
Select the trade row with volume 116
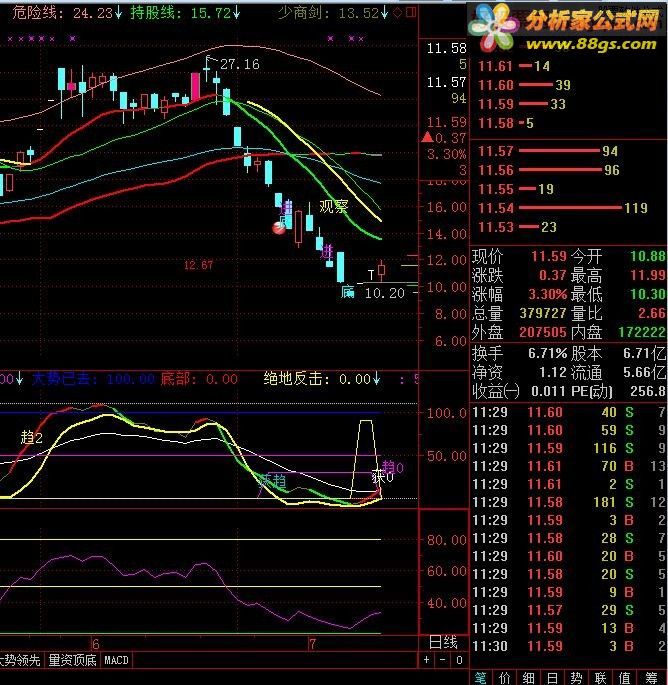point(569,448)
